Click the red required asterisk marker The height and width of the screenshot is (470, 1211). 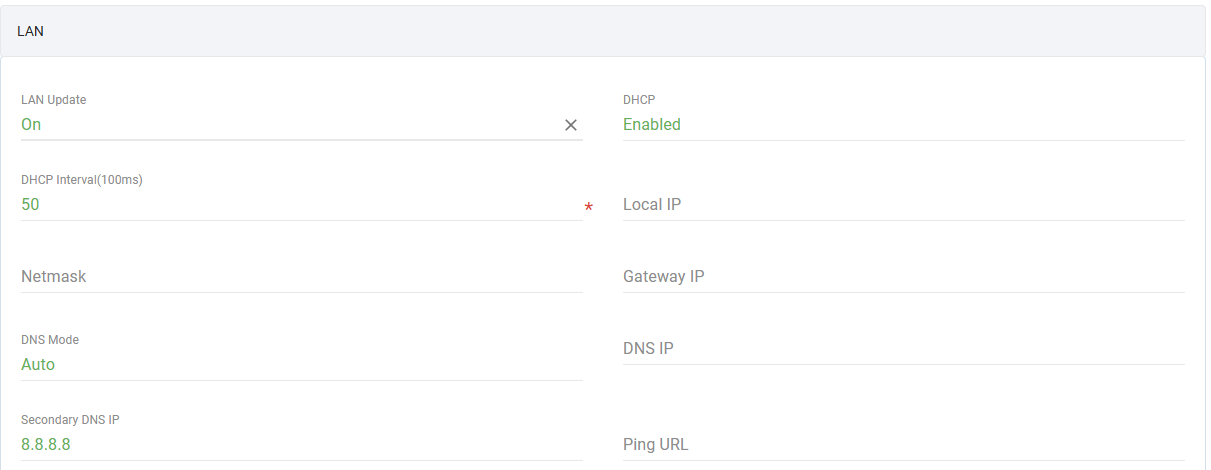[589, 208]
